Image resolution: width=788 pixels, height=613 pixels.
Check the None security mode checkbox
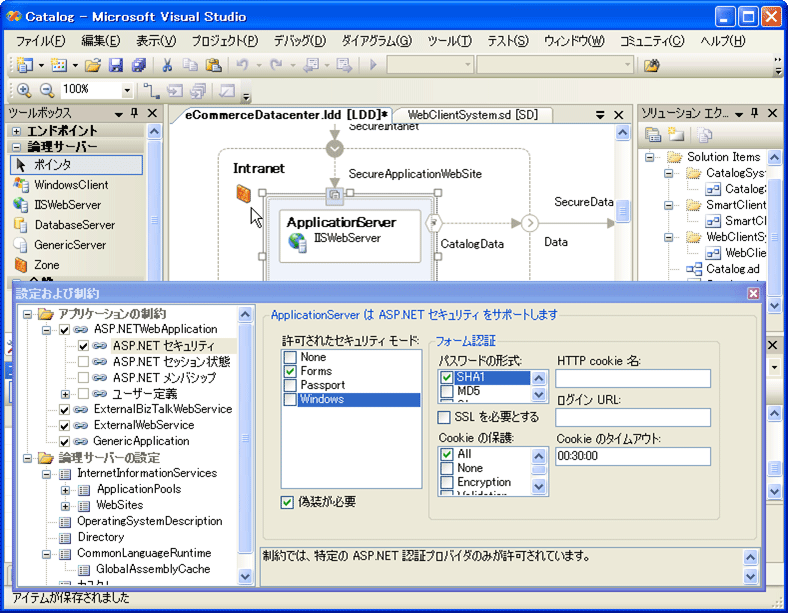tap(290, 357)
